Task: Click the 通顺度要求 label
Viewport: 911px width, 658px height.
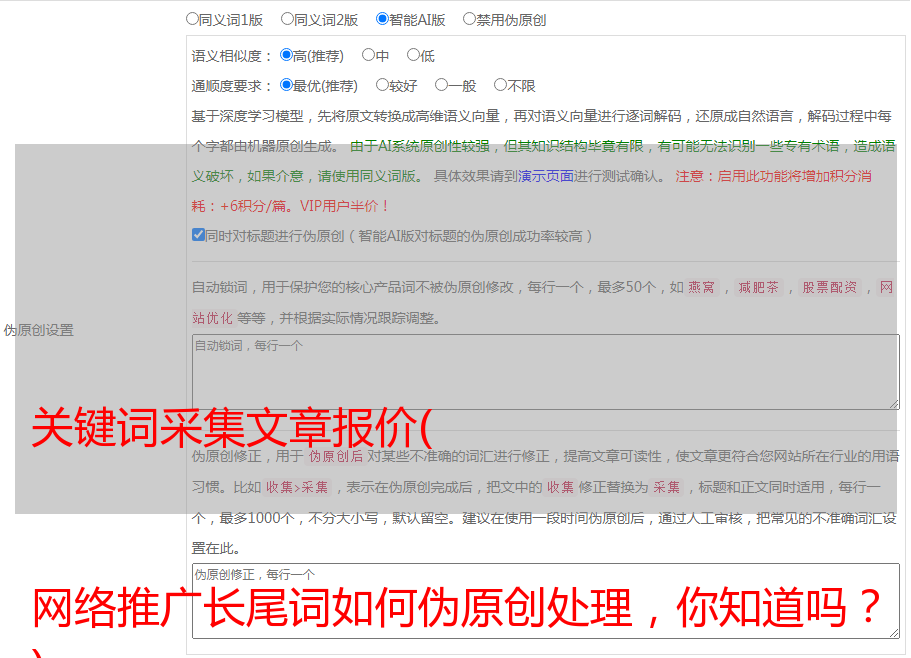Action: 227,87
